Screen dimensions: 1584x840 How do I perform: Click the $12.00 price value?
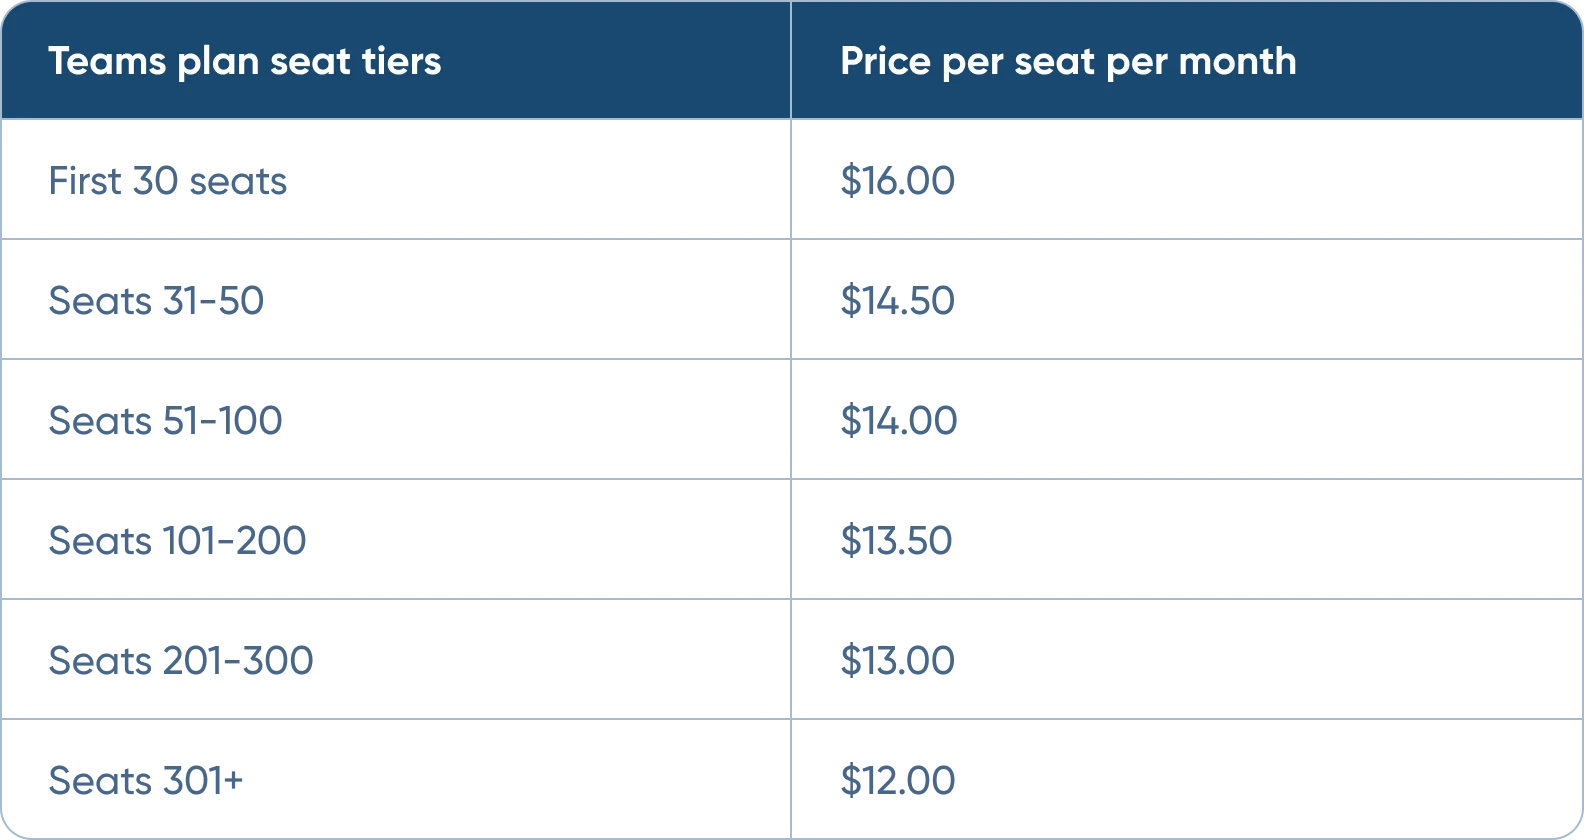(x=897, y=781)
